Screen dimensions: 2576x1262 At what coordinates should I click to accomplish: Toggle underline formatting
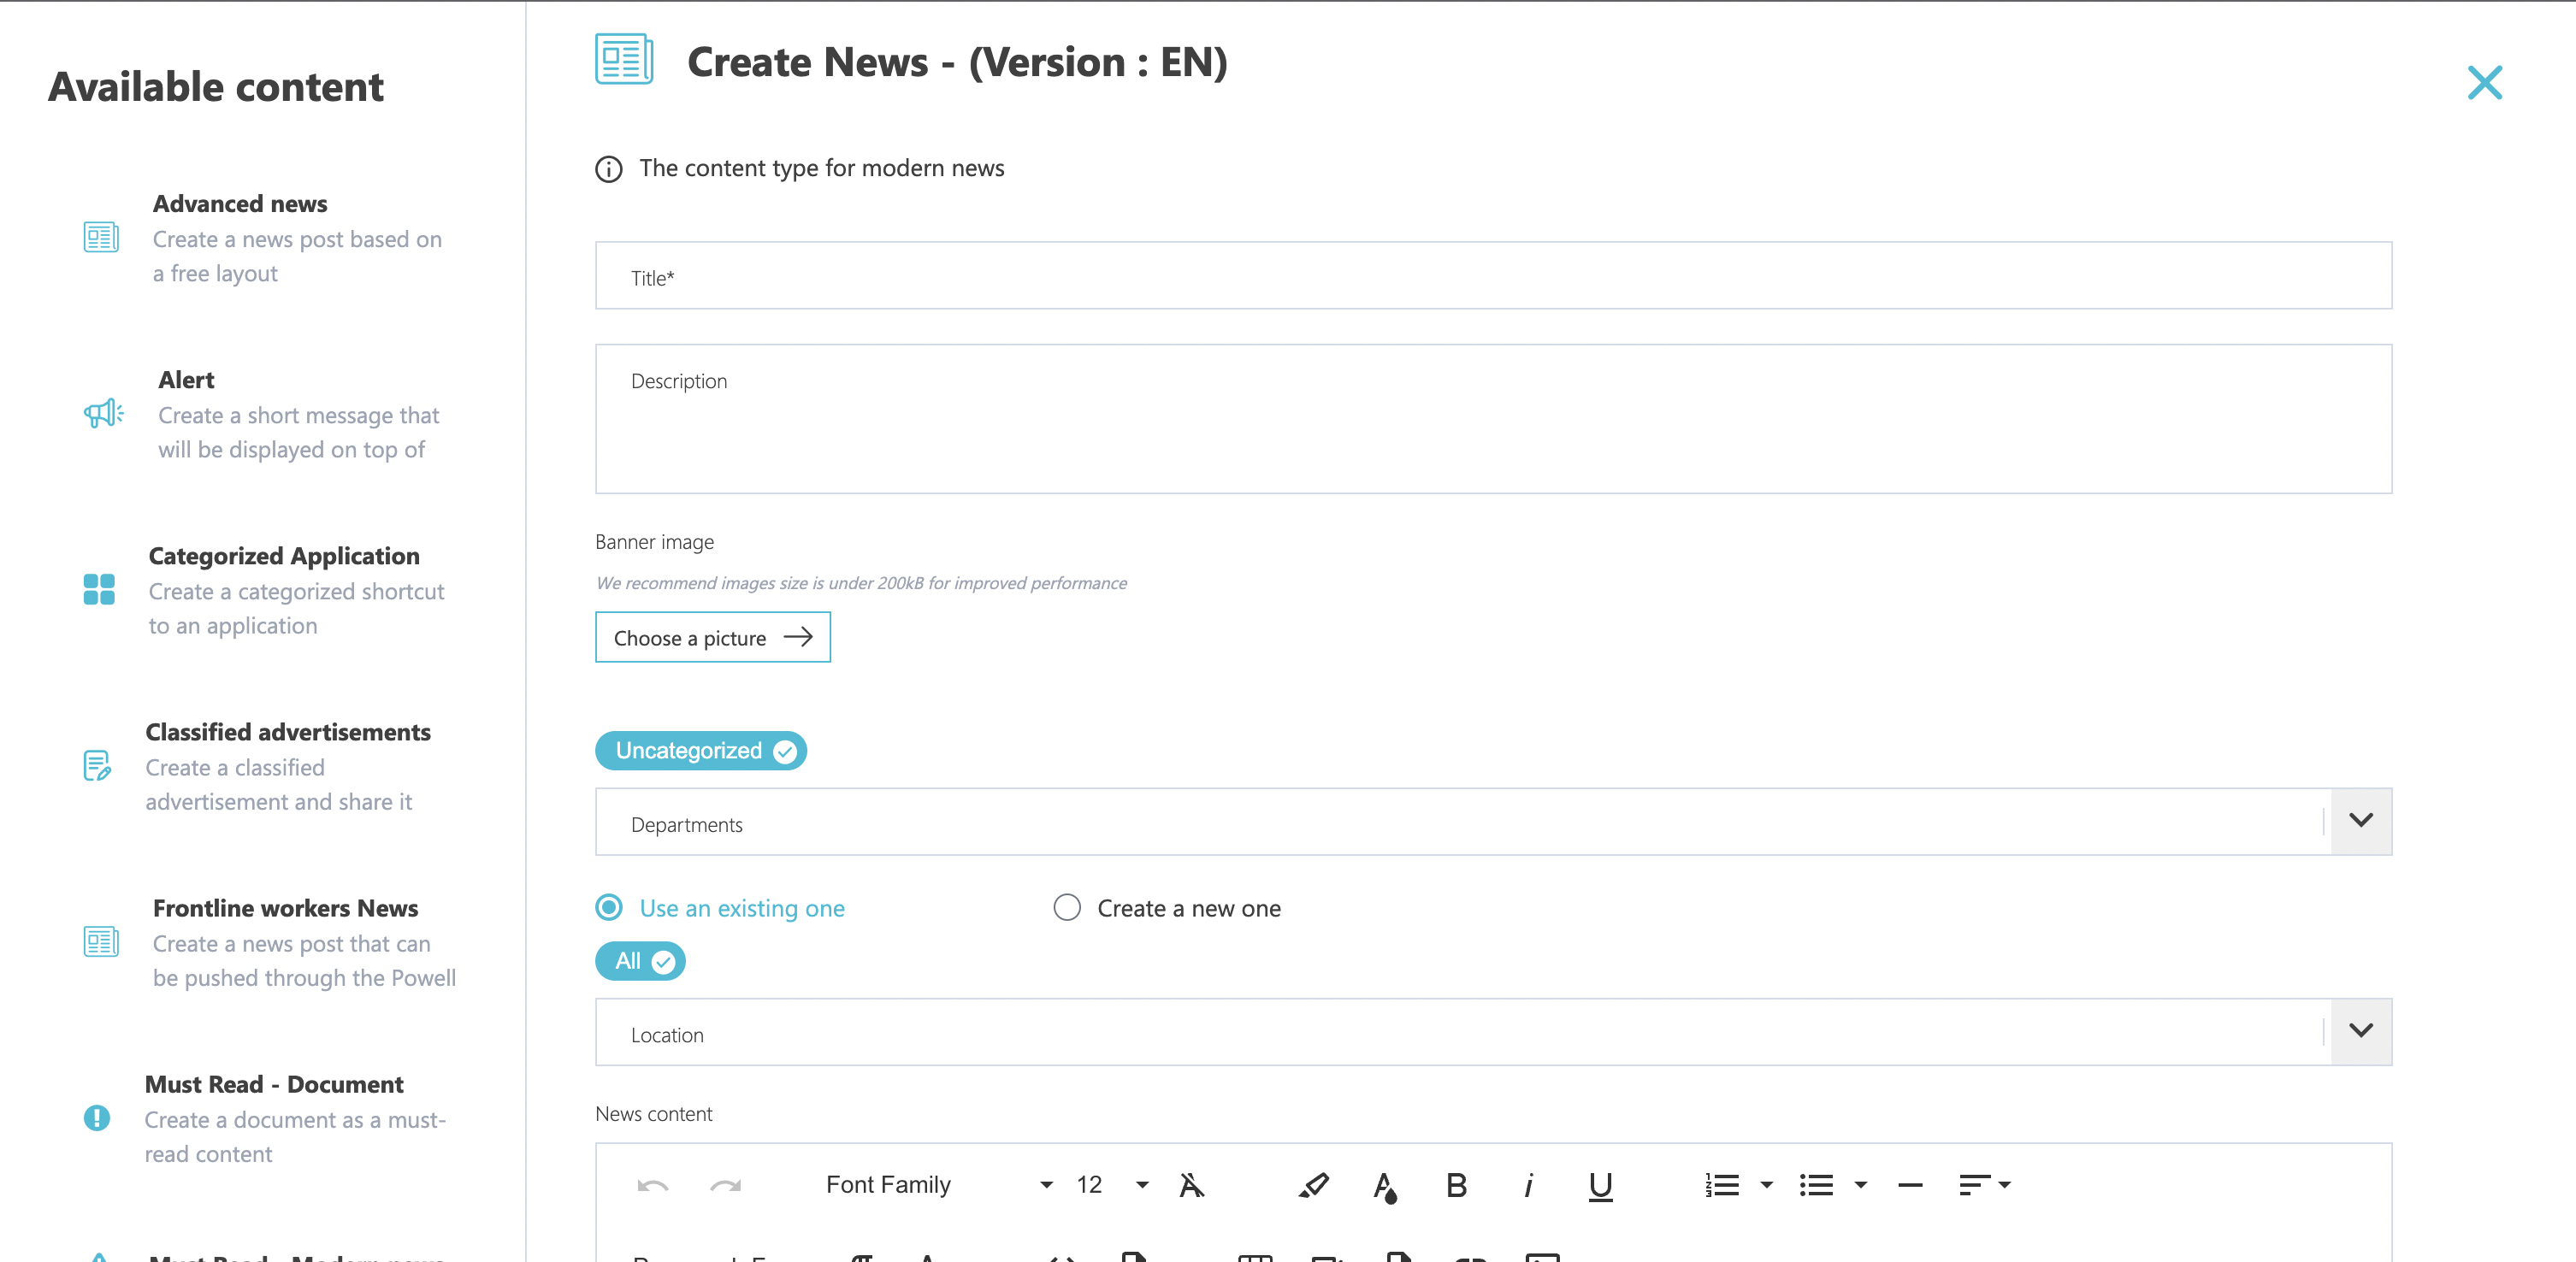(1600, 1186)
